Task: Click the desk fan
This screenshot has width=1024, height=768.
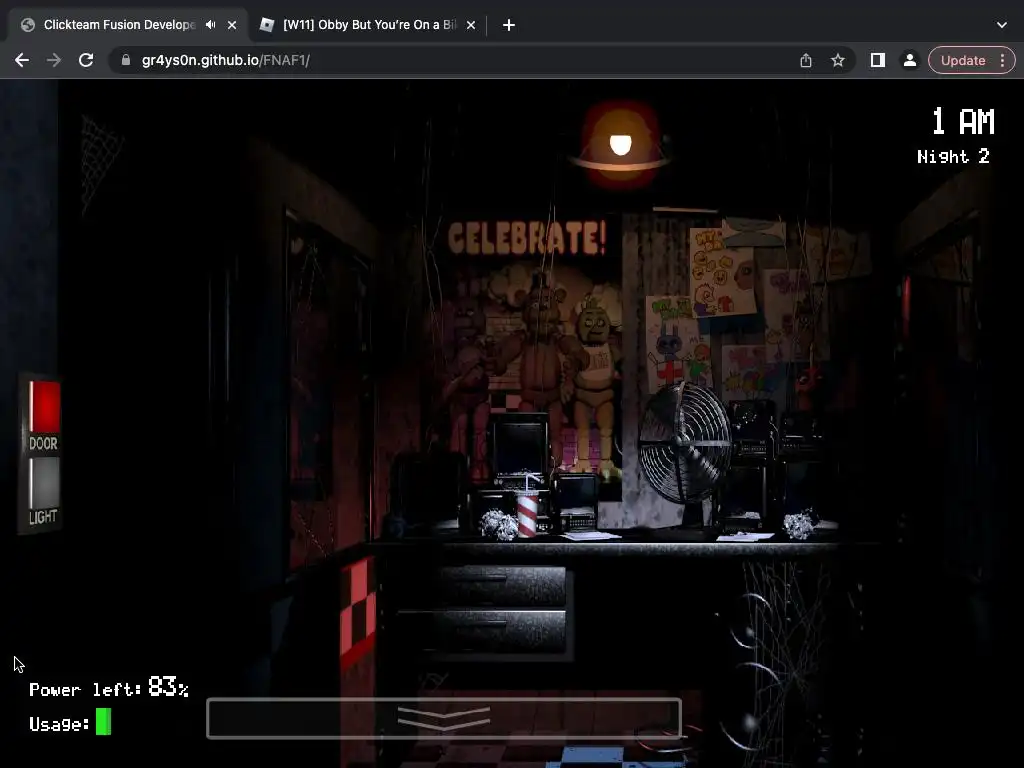Action: [684, 444]
